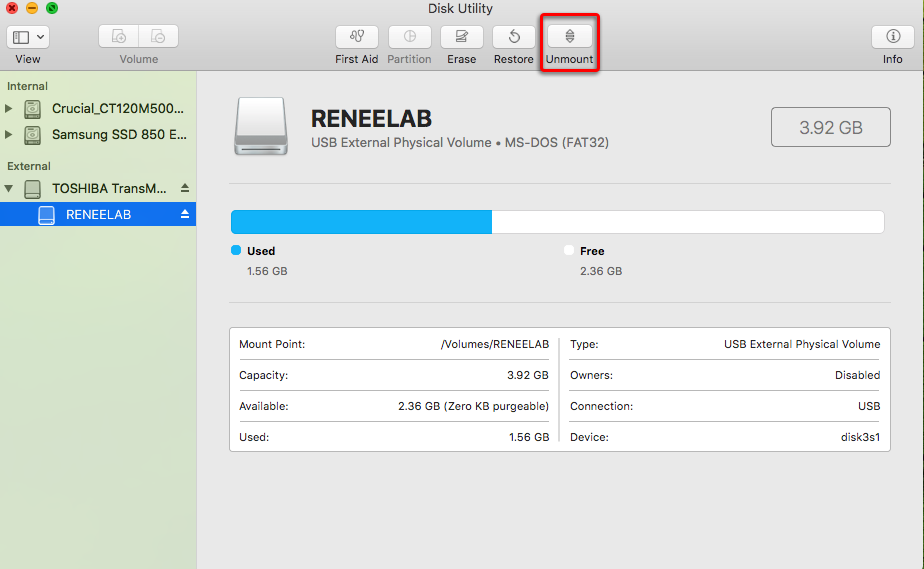Click the Used 1.56 GB table value
Screen dimensions: 924x569
click(529, 437)
